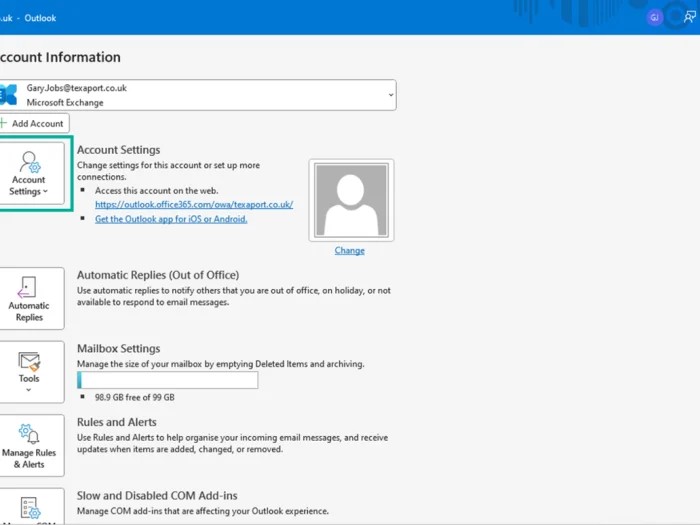Open the Manage COM Add-ins button
The image size is (700, 525).
31,507
